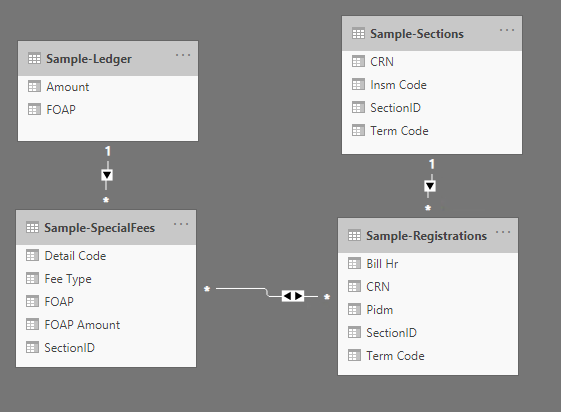Click the column icon beside Pidm

pos(354,309)
